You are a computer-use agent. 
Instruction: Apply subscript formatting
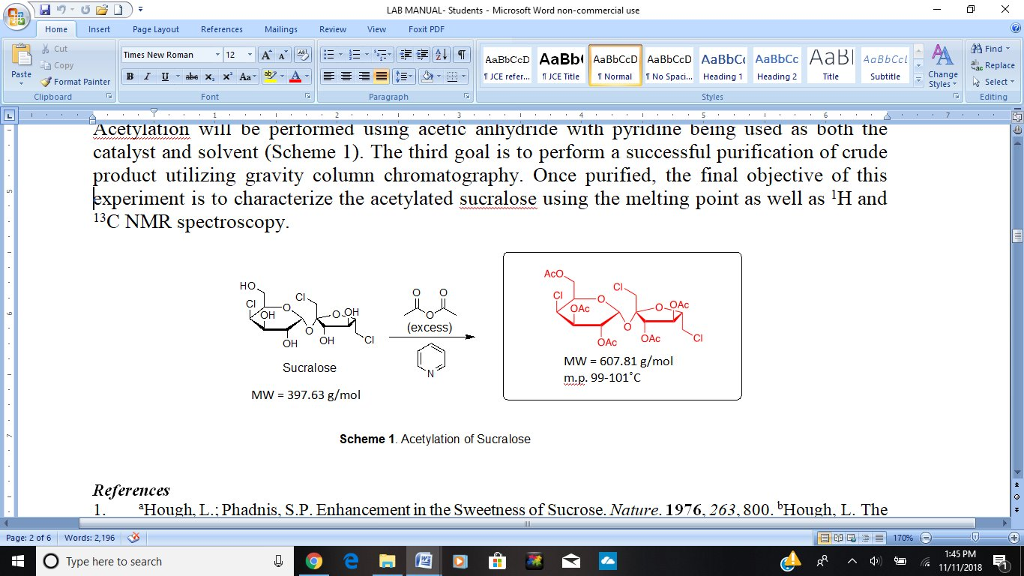(211, 75)
